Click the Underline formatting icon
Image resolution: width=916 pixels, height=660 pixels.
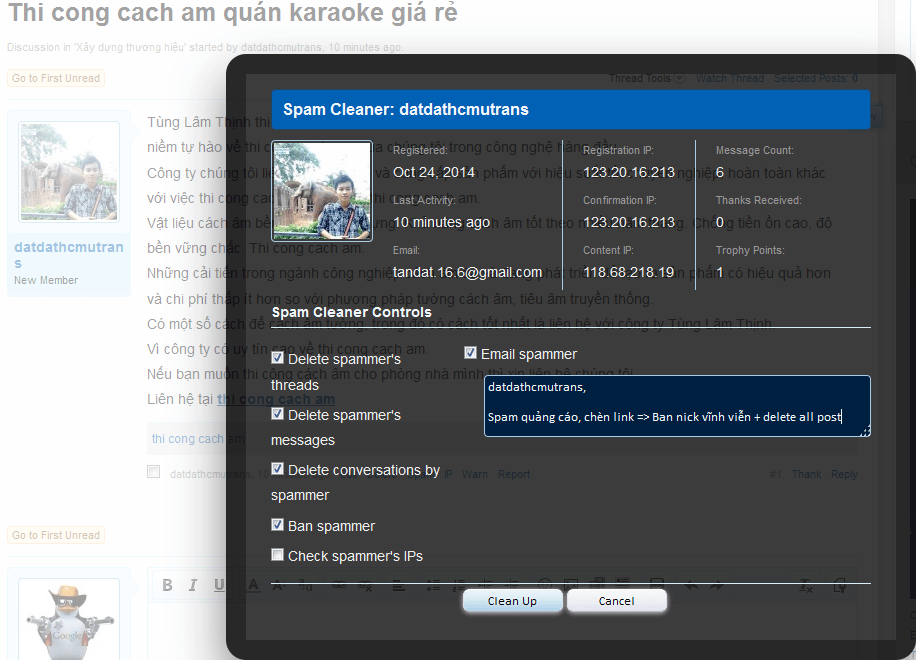pos(219,585)
